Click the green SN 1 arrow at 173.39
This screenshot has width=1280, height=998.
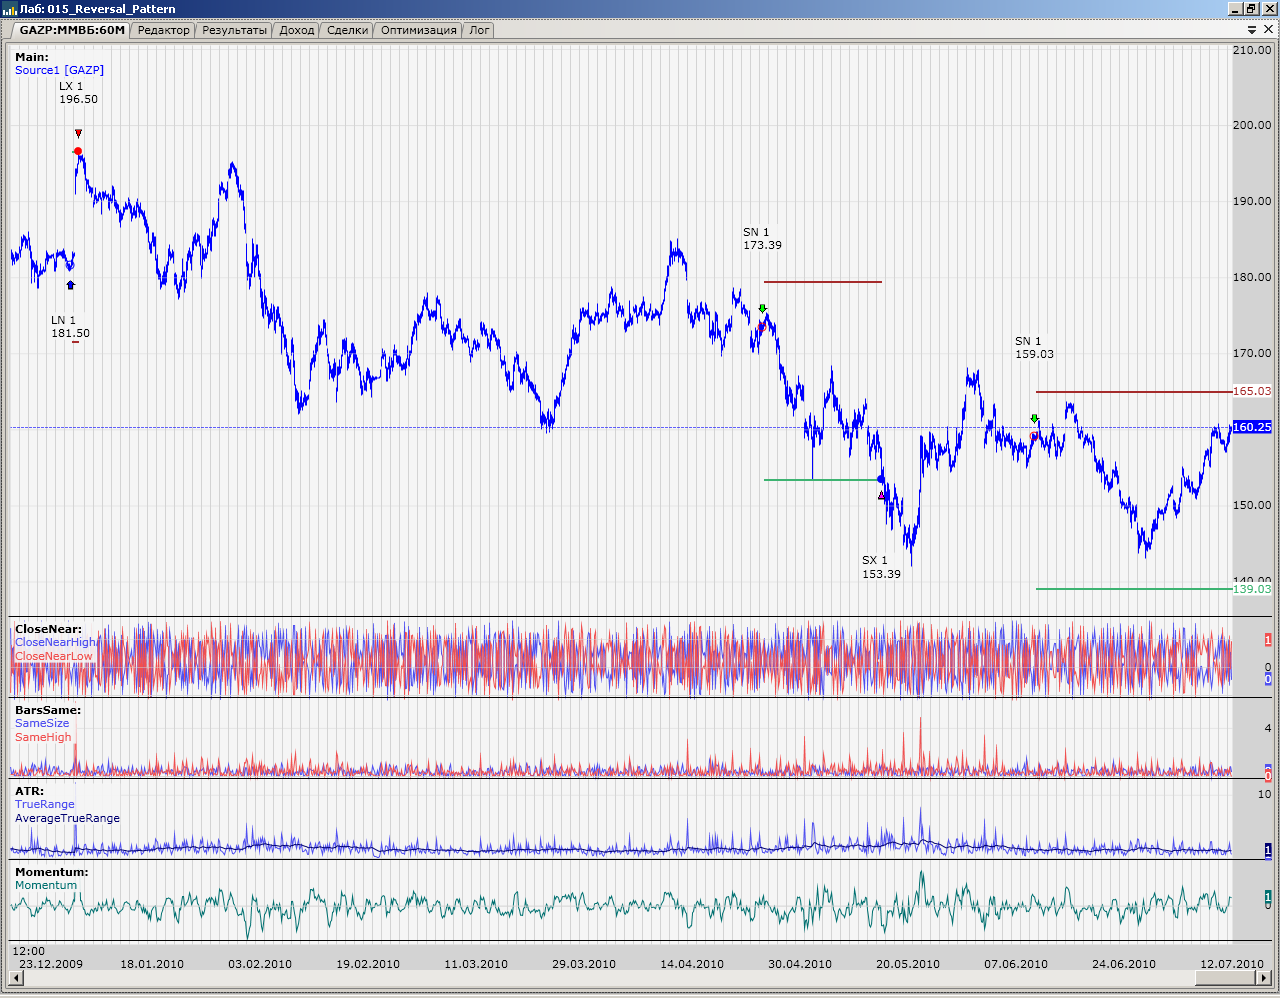coord(763,309)
